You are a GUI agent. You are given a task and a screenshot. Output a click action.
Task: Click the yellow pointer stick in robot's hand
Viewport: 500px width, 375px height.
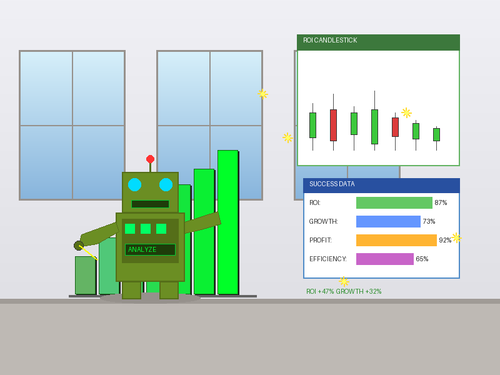[88, 253]
